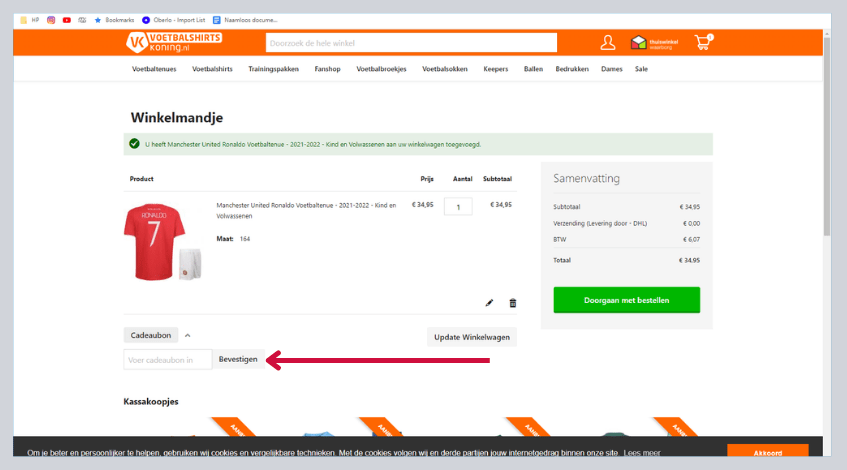
Task: Open the user account icon
Action: click(607, 43)
